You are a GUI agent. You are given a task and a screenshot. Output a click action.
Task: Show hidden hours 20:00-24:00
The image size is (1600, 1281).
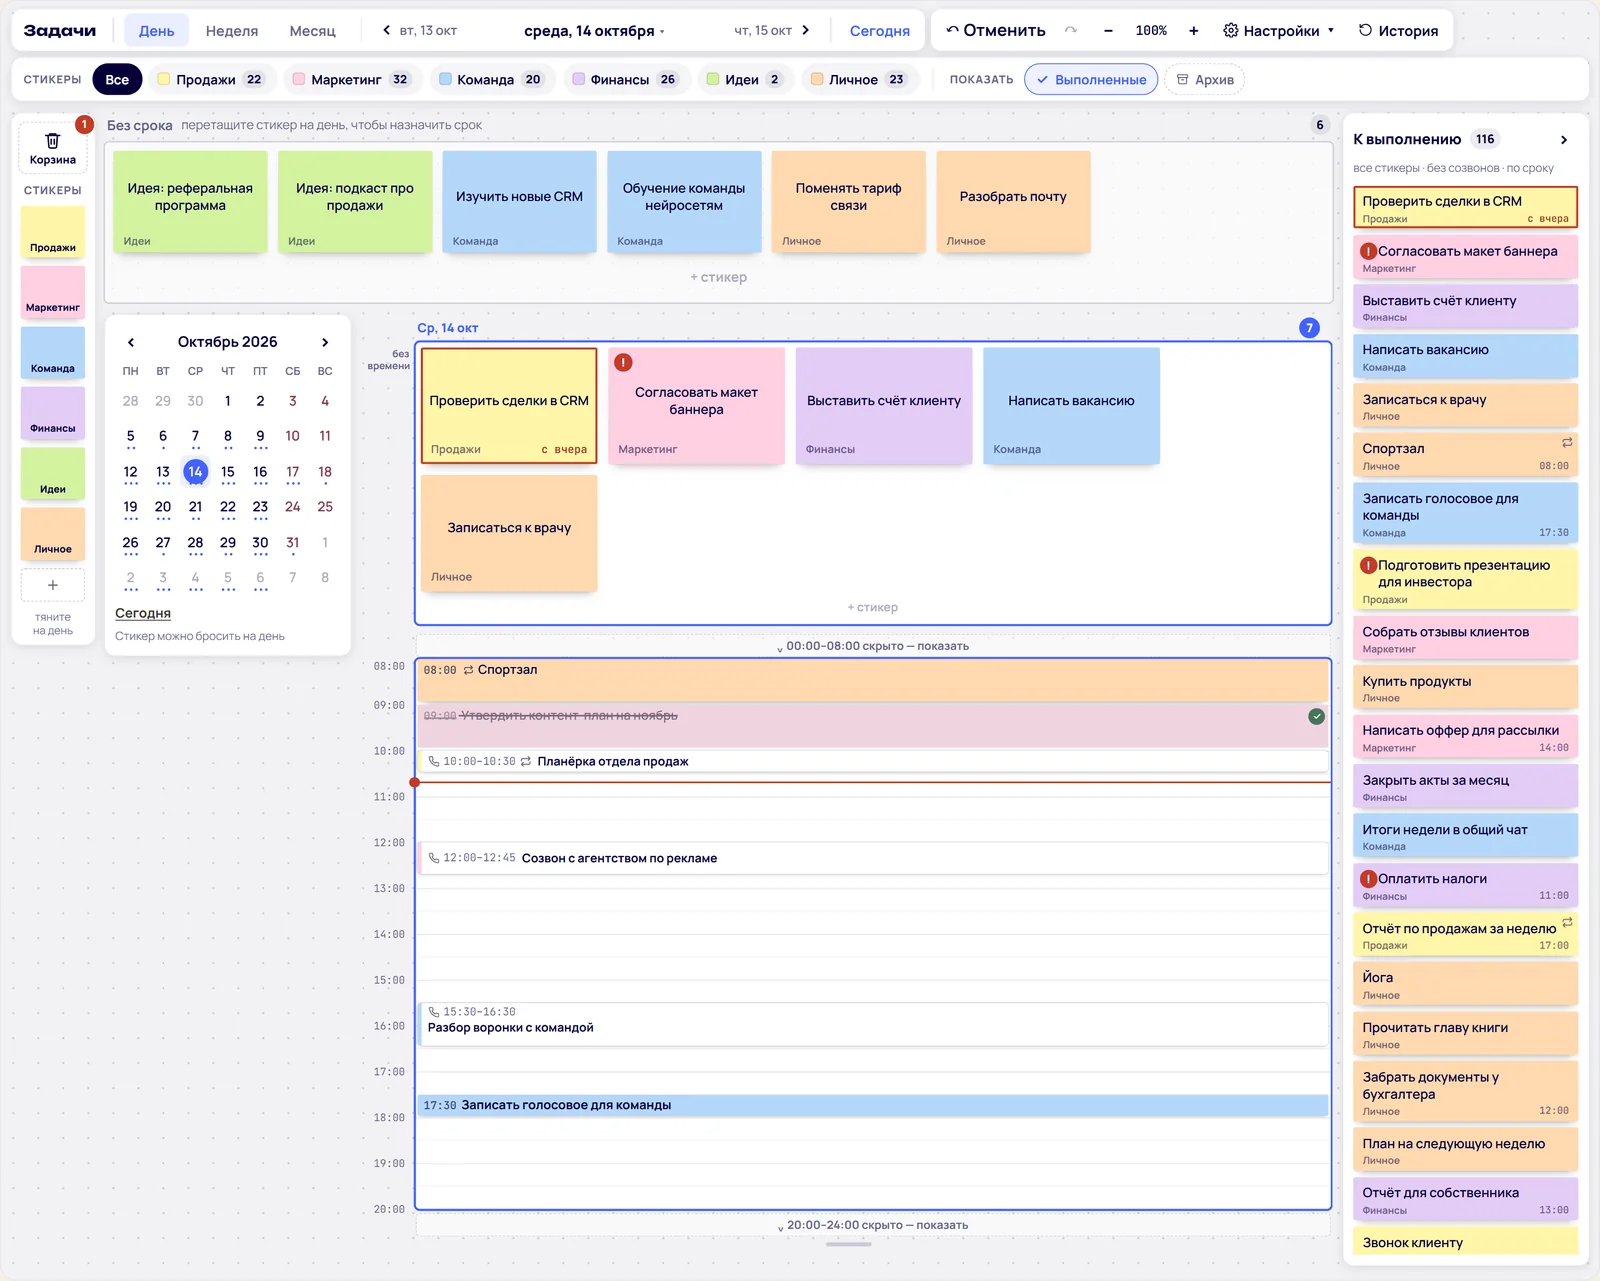(x=873, y=1225)
